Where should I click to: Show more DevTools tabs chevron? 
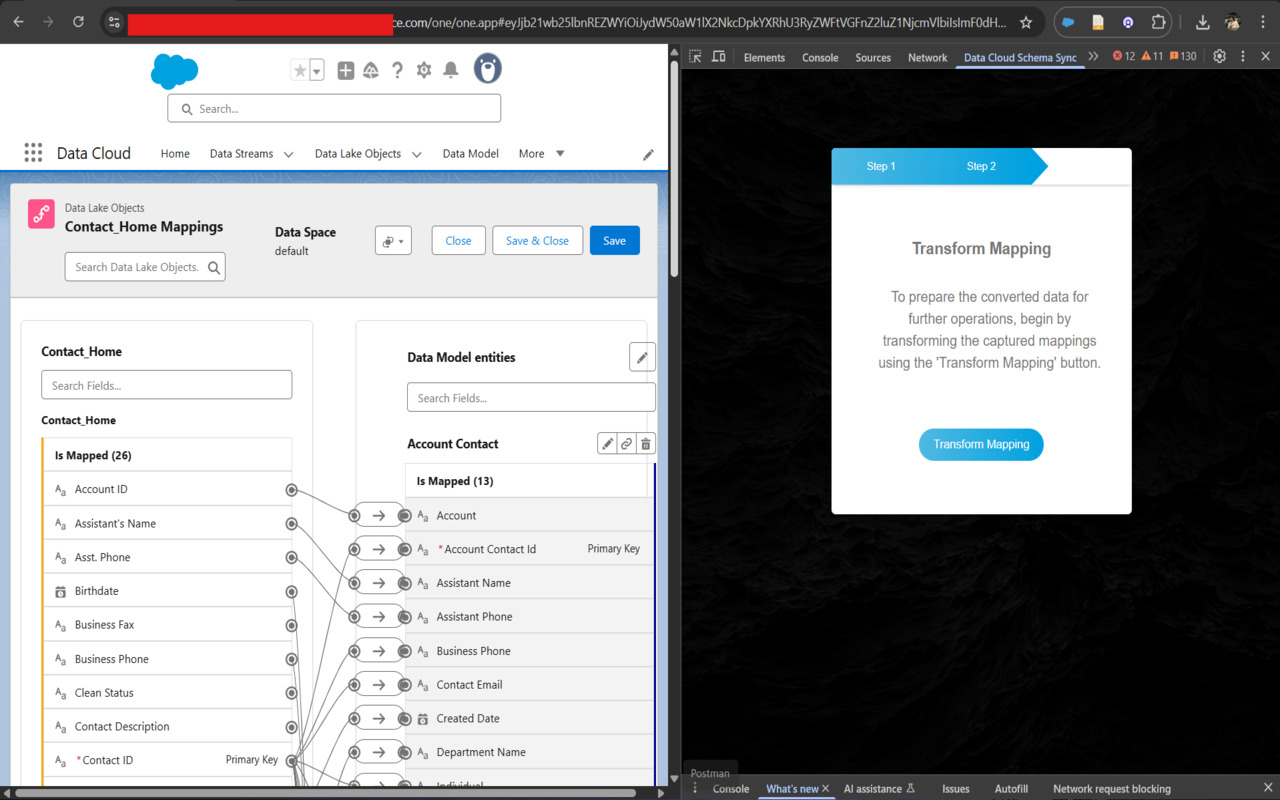coord(1093,57)
